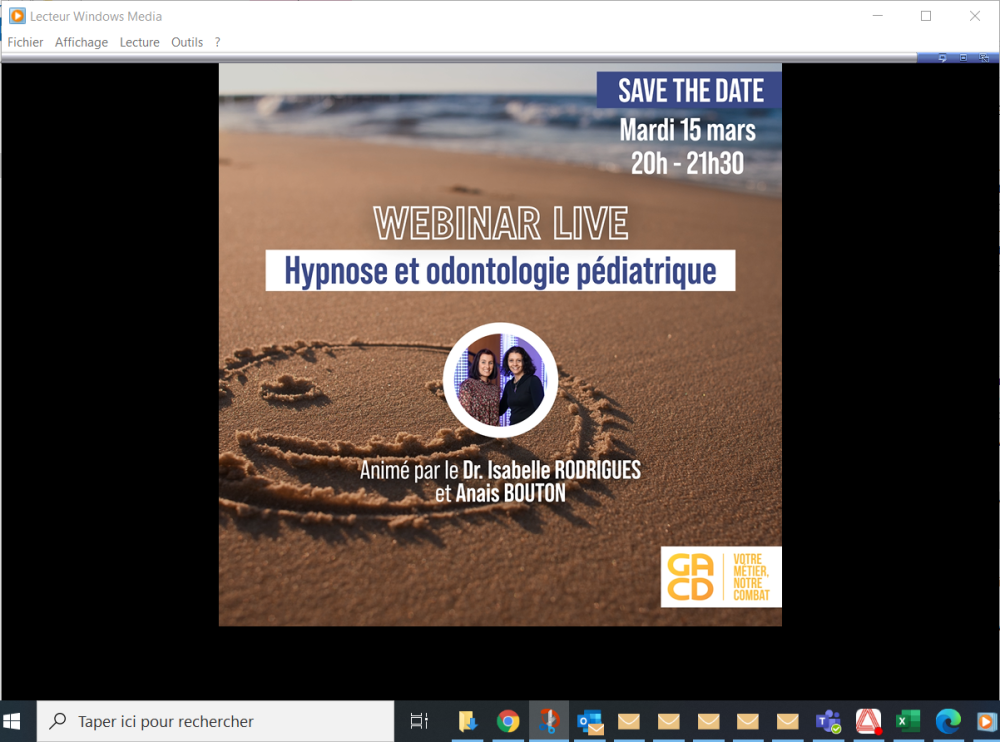Click the taskbar search field
Screen dimensions: 1000x742
coord(216,722)
